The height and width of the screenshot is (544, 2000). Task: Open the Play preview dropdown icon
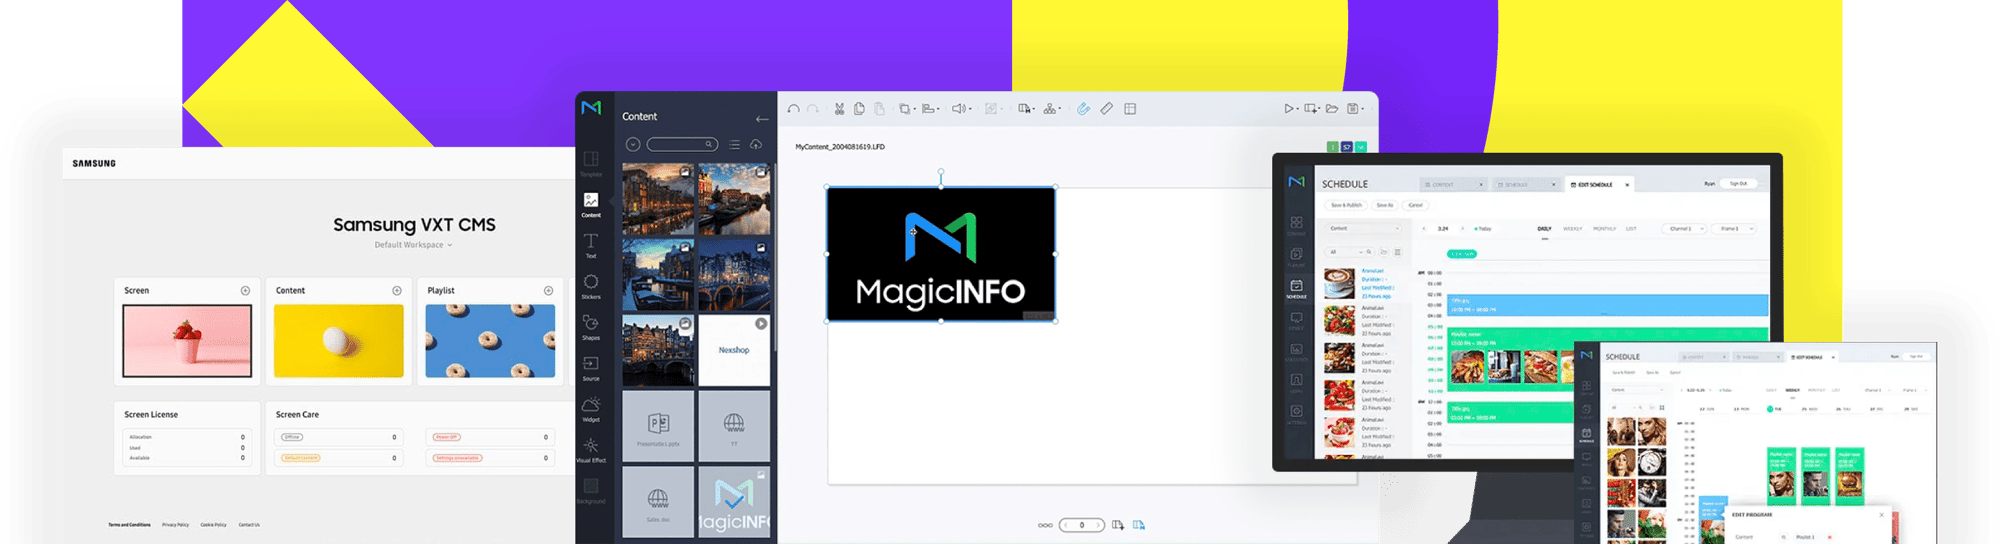(1291, 109)
